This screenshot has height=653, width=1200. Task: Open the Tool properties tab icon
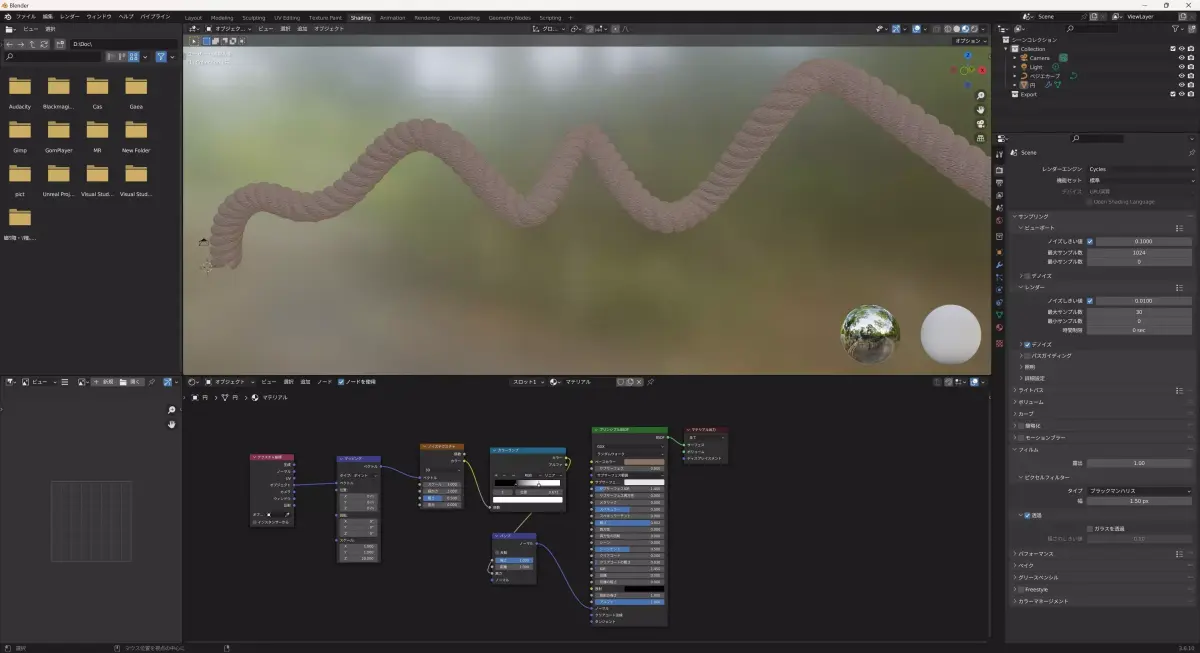tap(999, 154)
